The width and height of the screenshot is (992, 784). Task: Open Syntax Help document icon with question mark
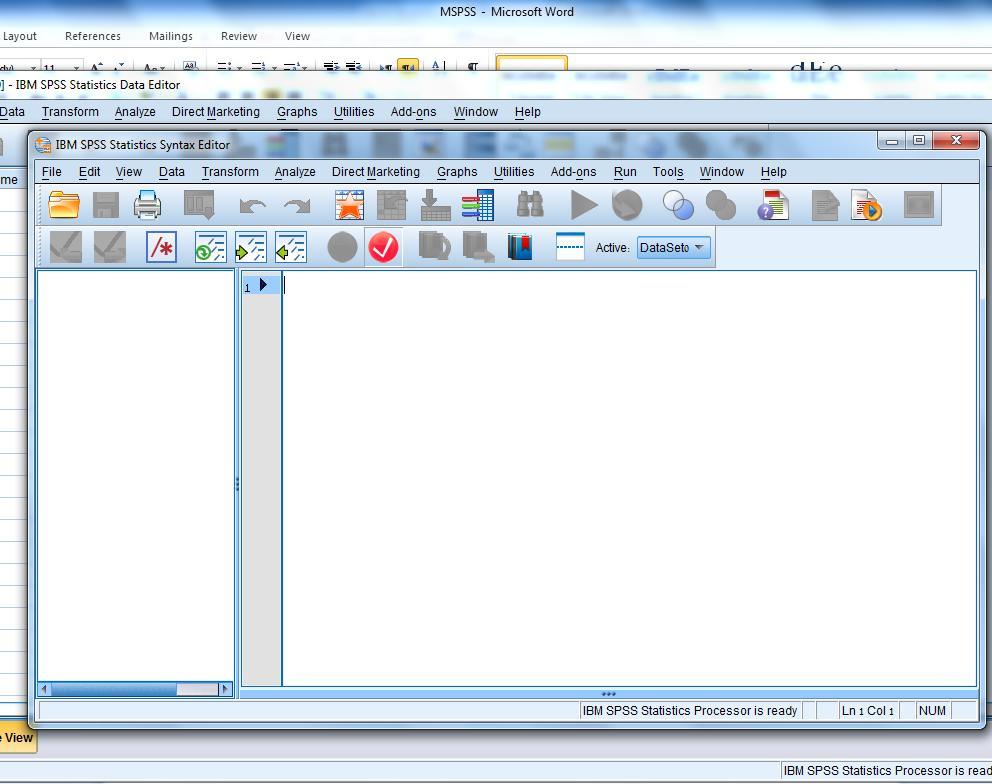click(773, 205)
